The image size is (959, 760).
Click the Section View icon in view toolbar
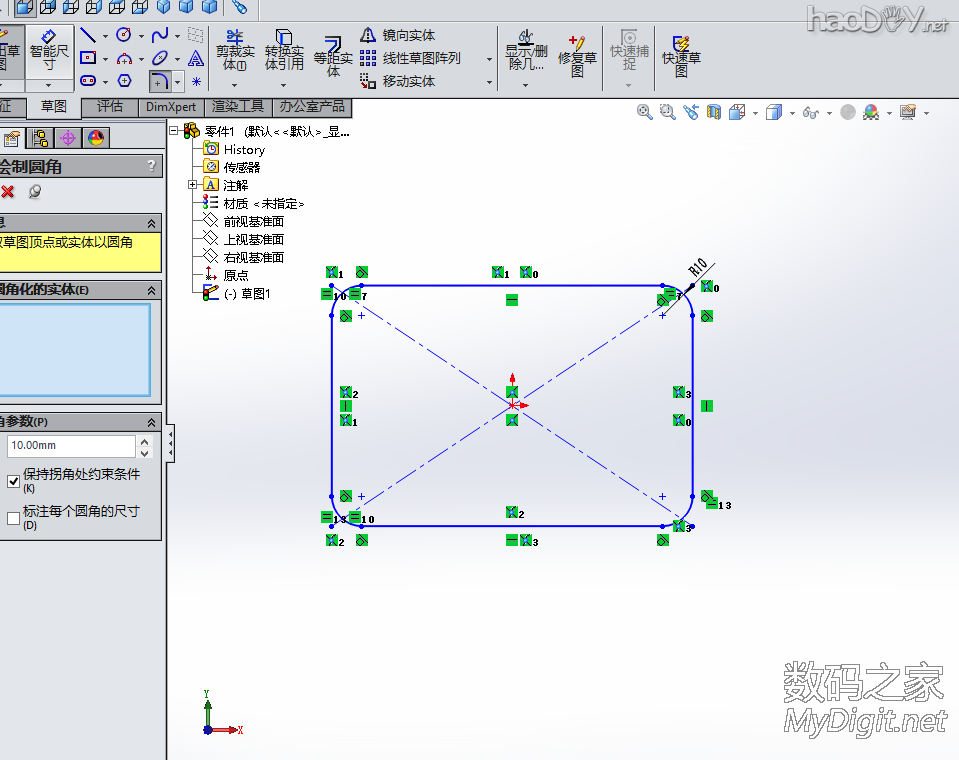tap(714, 112)
